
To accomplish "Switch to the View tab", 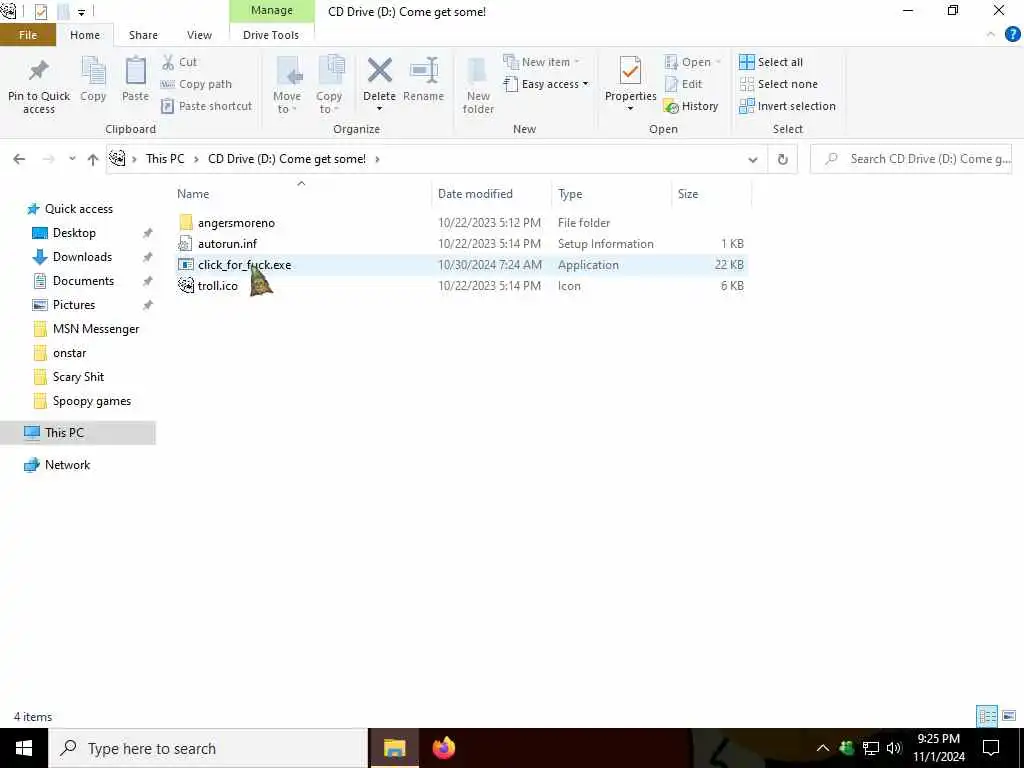I will pyautogui.click(x=199, y=35).
